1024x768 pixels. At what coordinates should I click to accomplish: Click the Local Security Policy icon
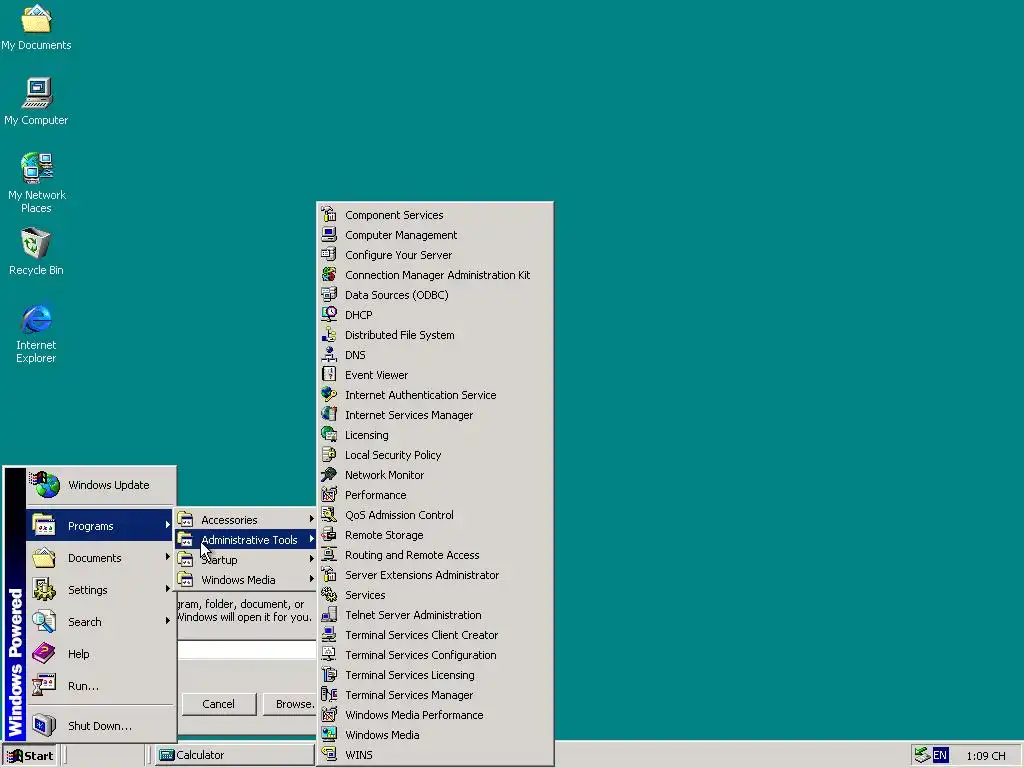pyautogui.click(x=329, y=455)
